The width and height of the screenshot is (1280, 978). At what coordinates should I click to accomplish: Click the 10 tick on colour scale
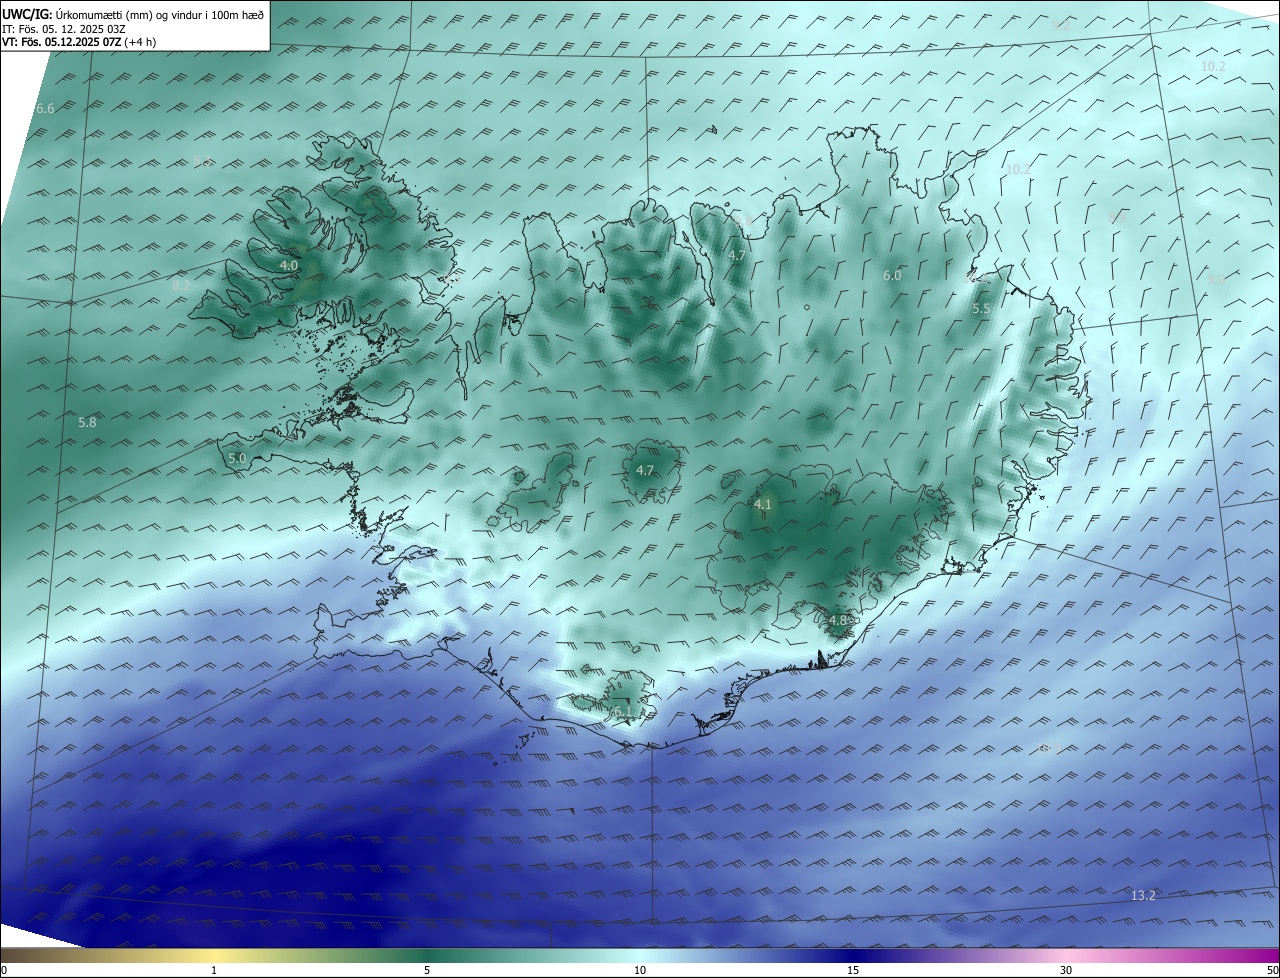pyautogui.click(x=640, y=970)
